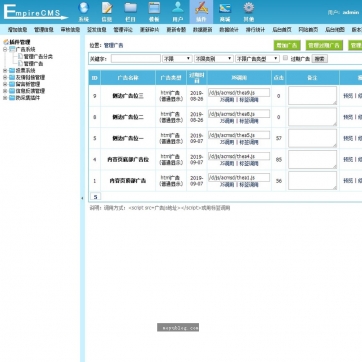
Task: Click the green 管理过期广告 button
Action: [324, 45]
